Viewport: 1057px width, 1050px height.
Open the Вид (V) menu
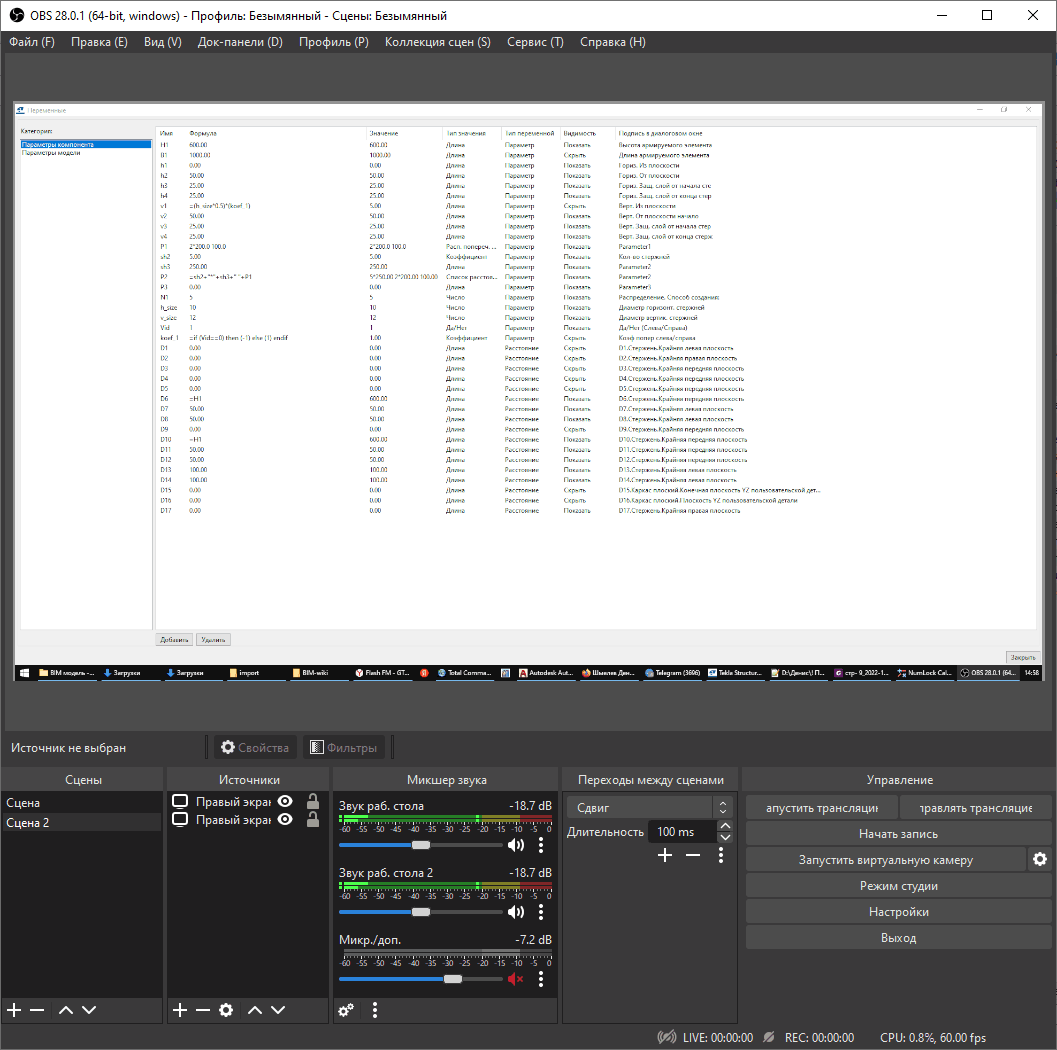coord(162,42)
